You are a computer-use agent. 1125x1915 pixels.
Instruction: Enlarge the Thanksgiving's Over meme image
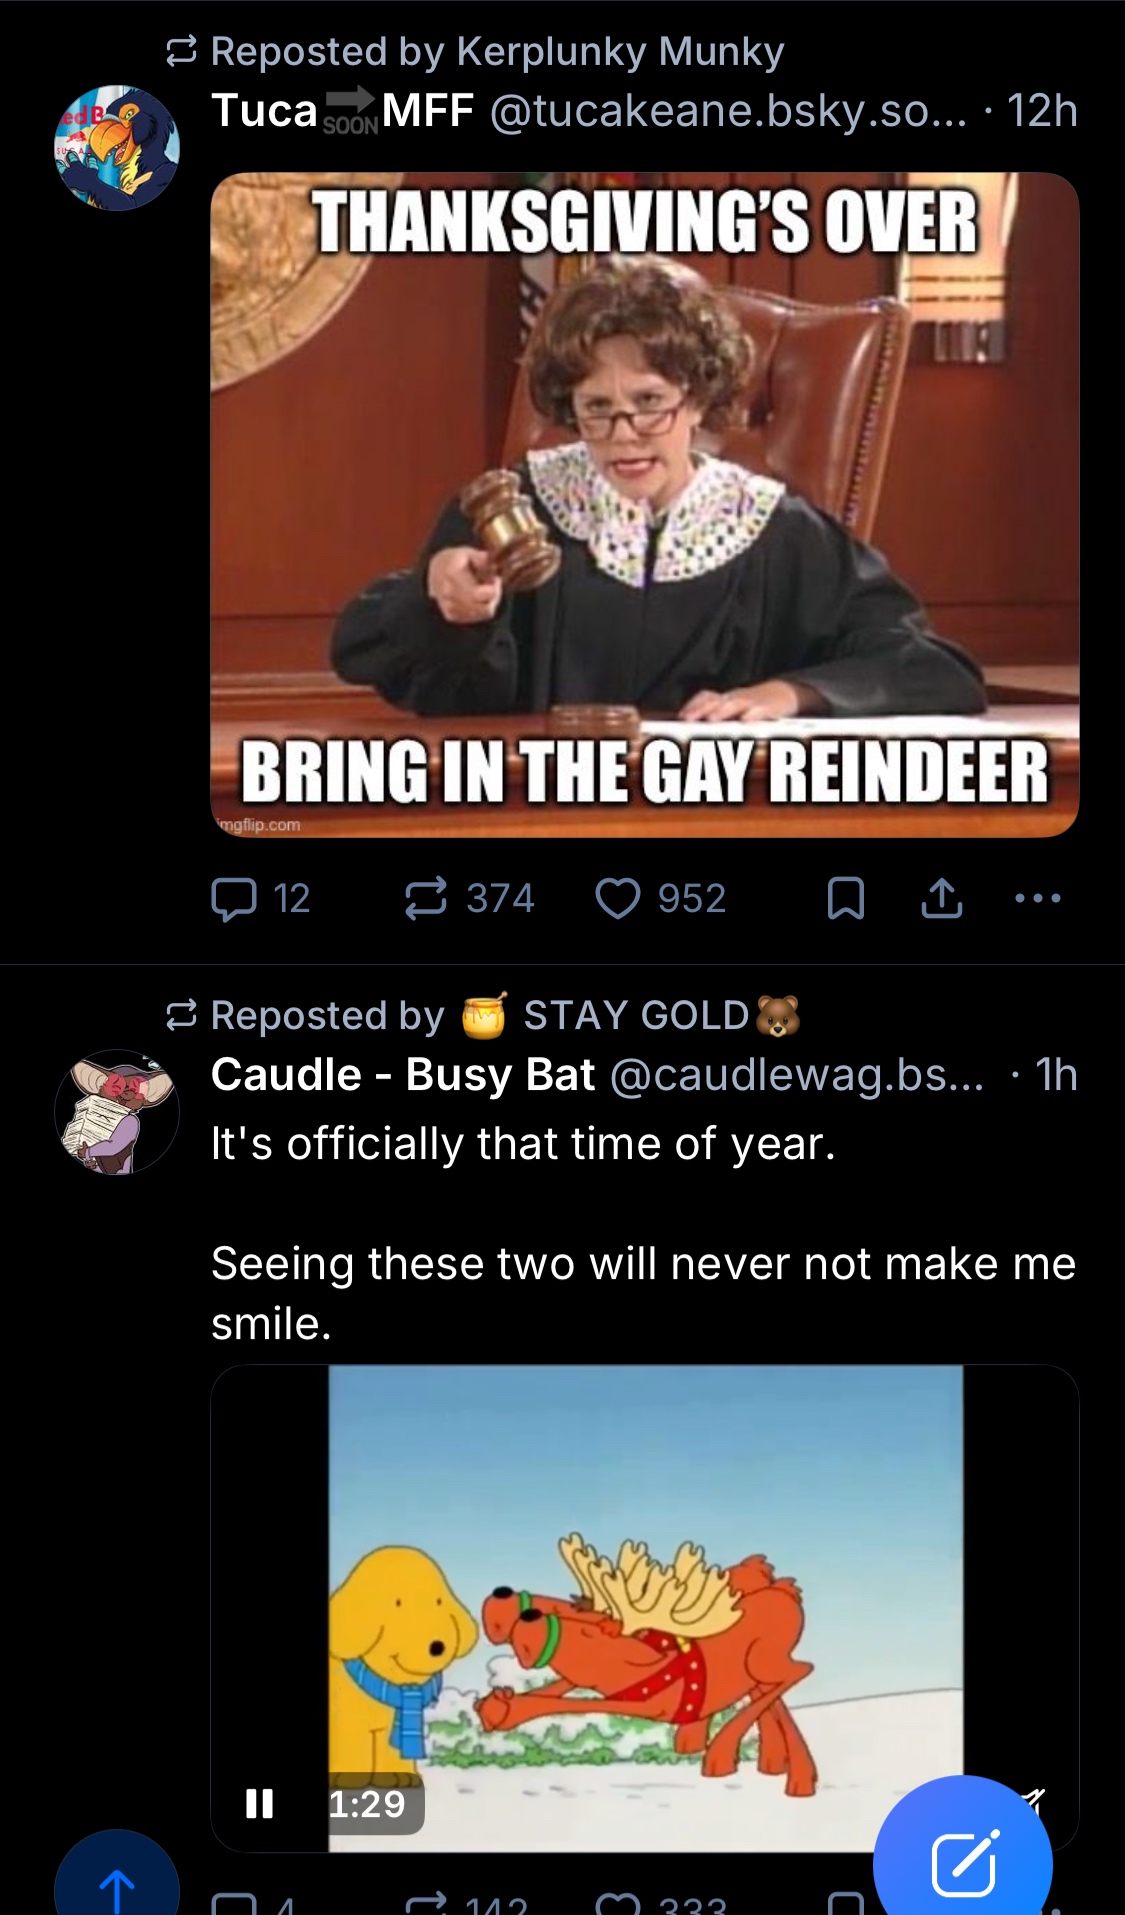click(x=644, y=505)
